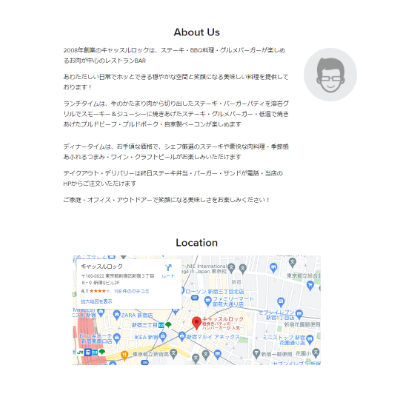400x400 pixels.
Task: Click the Lawson store map marker
Action: tap(182, 291)
